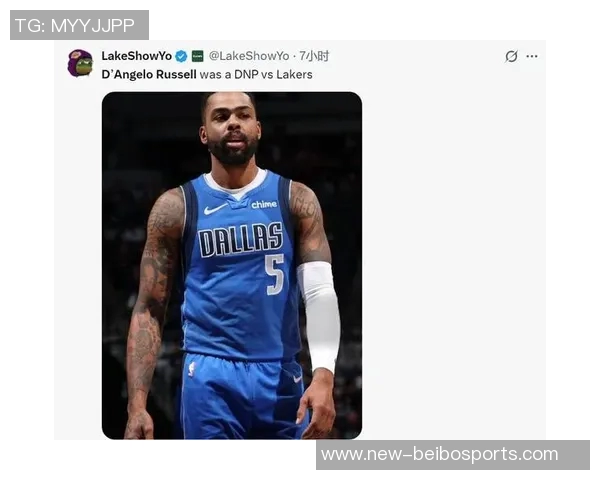Click the blue verified checkmark badge
This screenshot has height=480, width=600.
click(181, 57)
